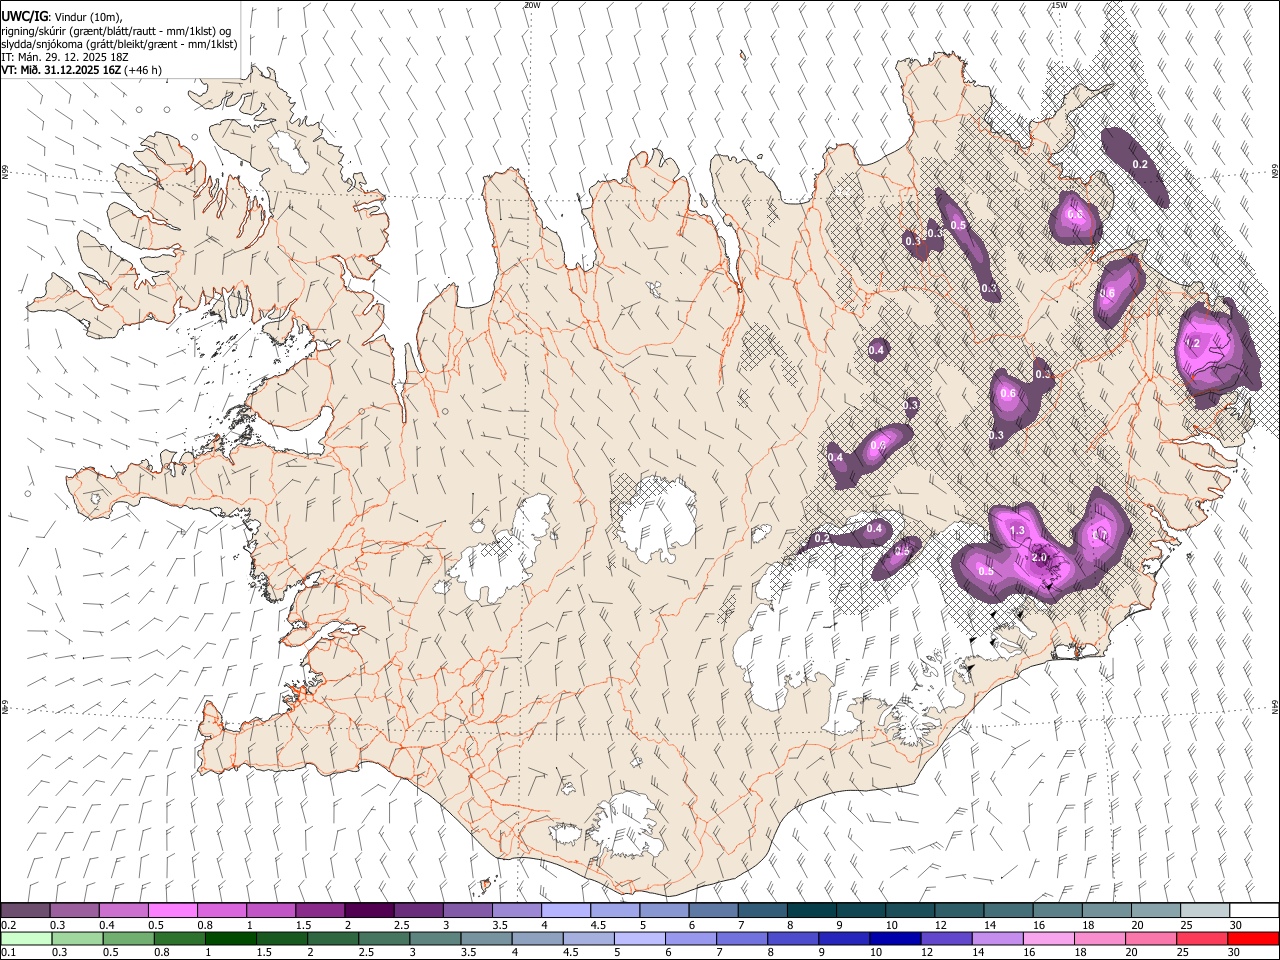Click the 15W longitude label

(x=1059, y=5)
